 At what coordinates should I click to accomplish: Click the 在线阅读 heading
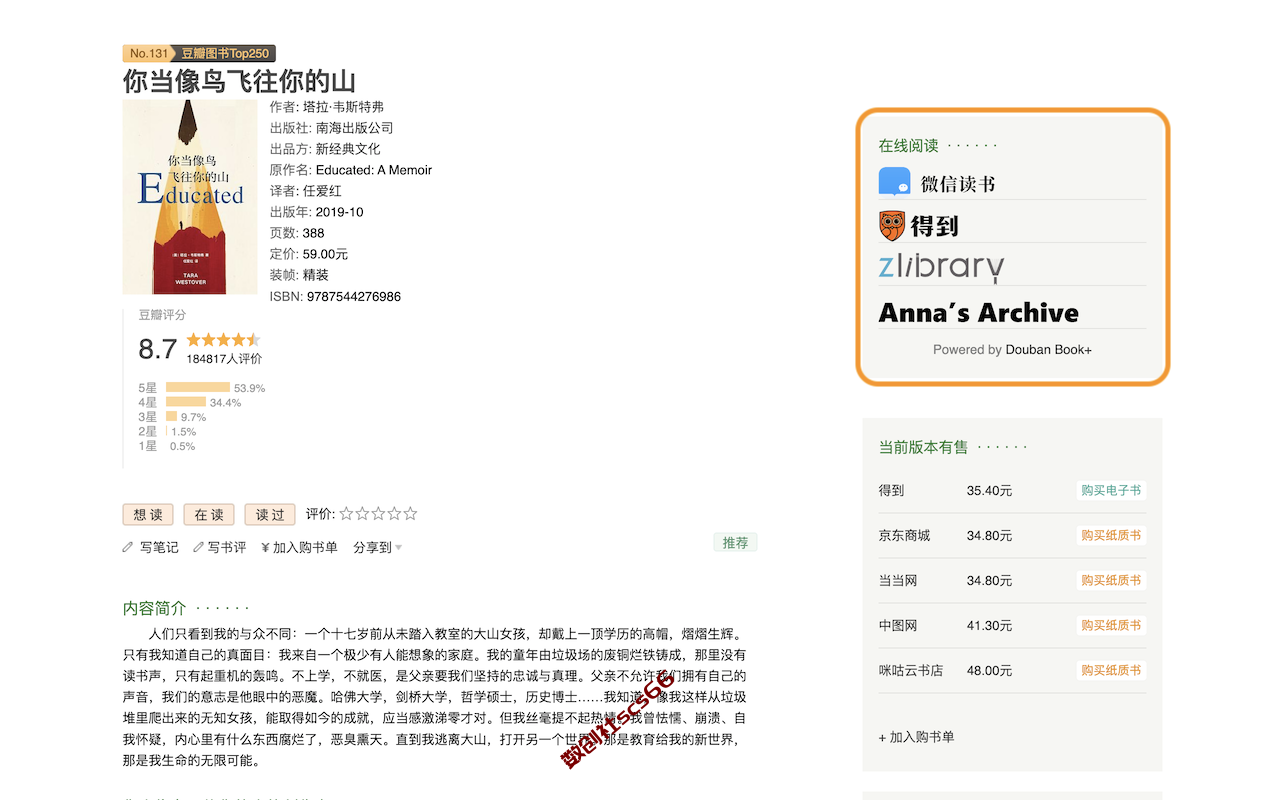[908, 146]
